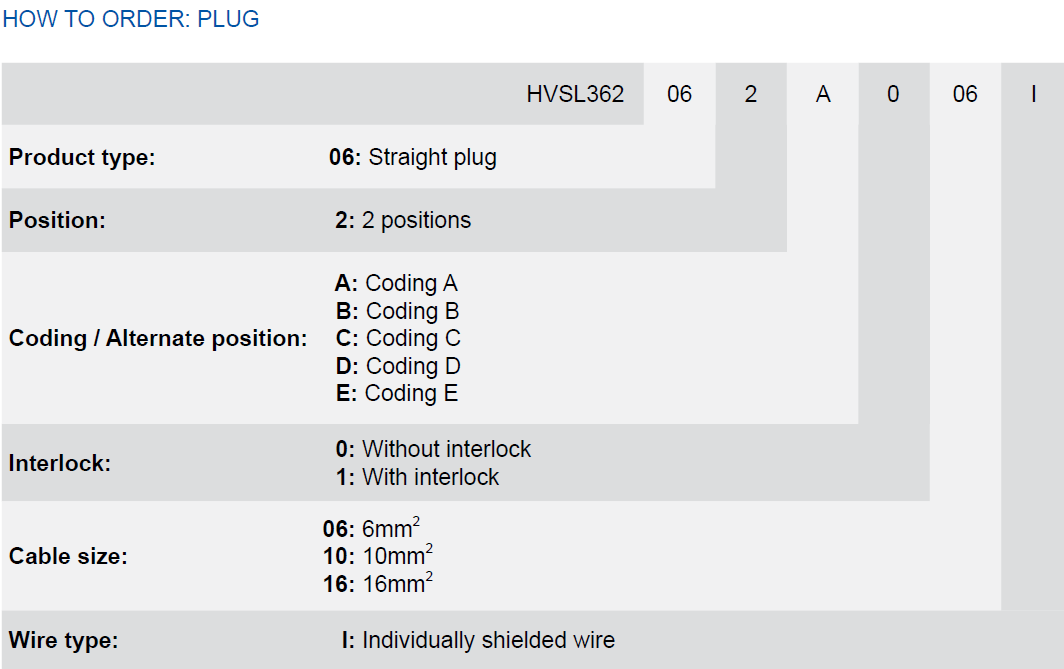1064x669 pixels.
Task: Click the 06 product type code cell
Action: (x=679, y=94)
